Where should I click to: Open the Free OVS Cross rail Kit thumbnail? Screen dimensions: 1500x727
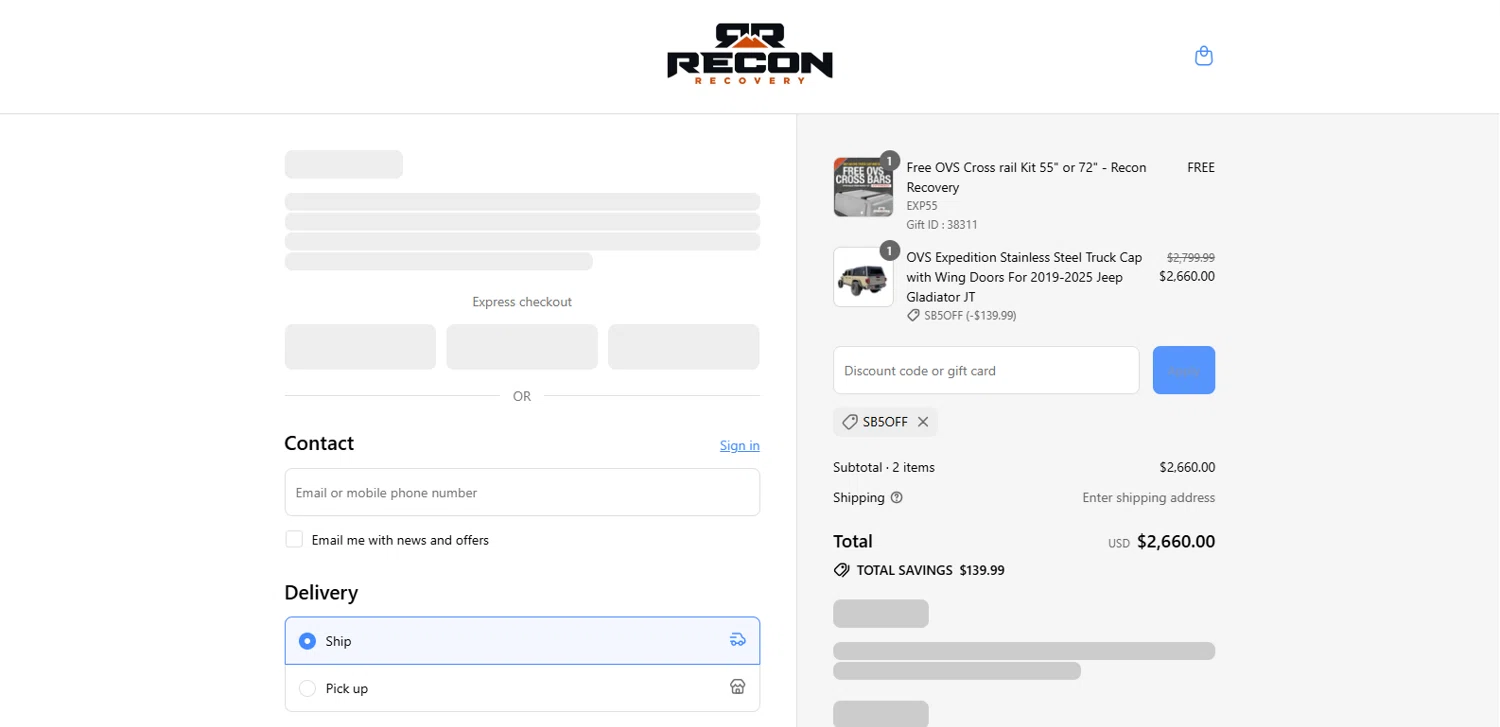tap(863, 187)
